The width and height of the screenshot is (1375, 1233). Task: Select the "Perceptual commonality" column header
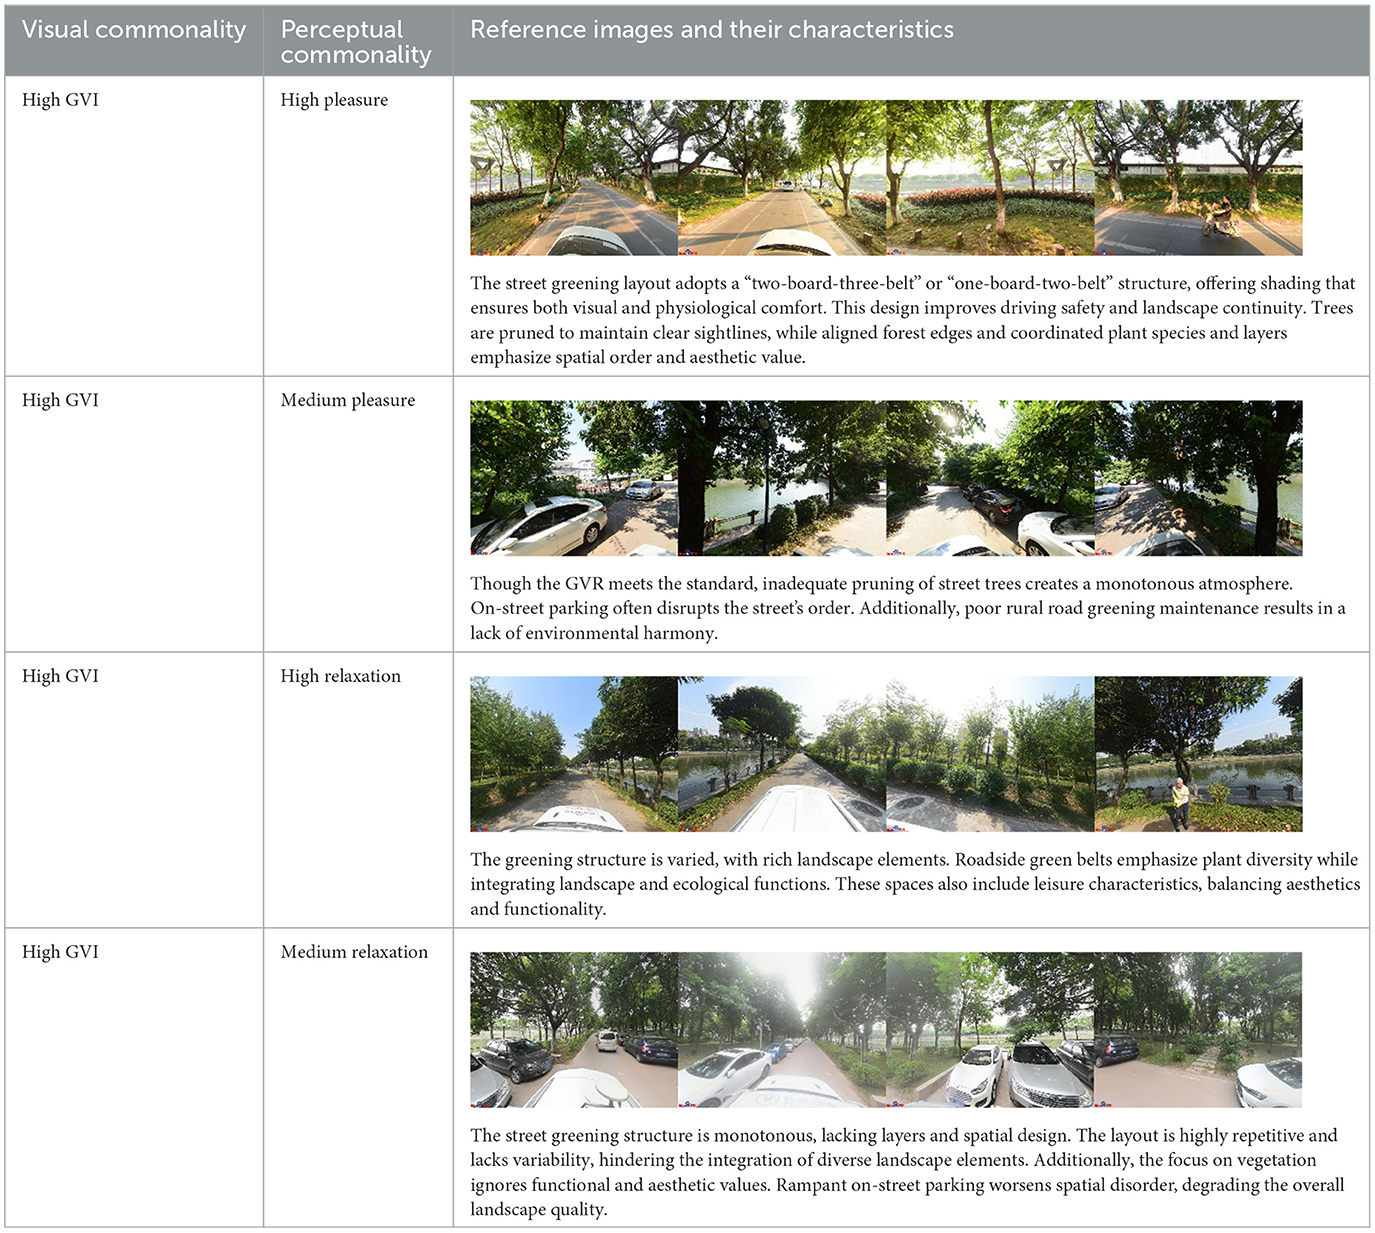click(356, 42)
